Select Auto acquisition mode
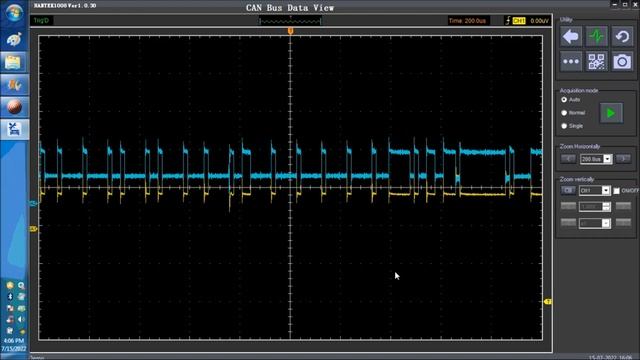This screenshot has width=640, height=360. [x=564, y=100]
